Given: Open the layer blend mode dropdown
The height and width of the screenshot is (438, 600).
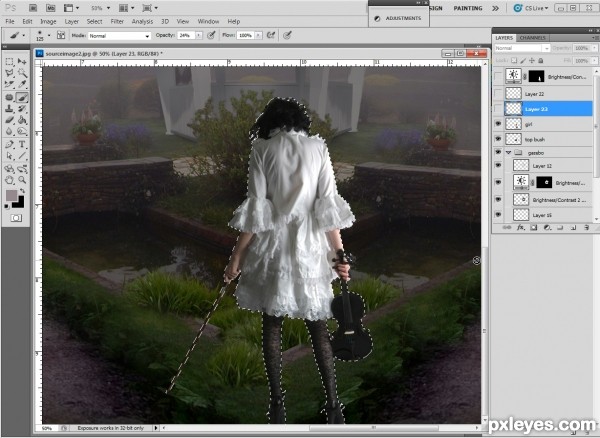Looking at the screenshot, I should 522,48.
